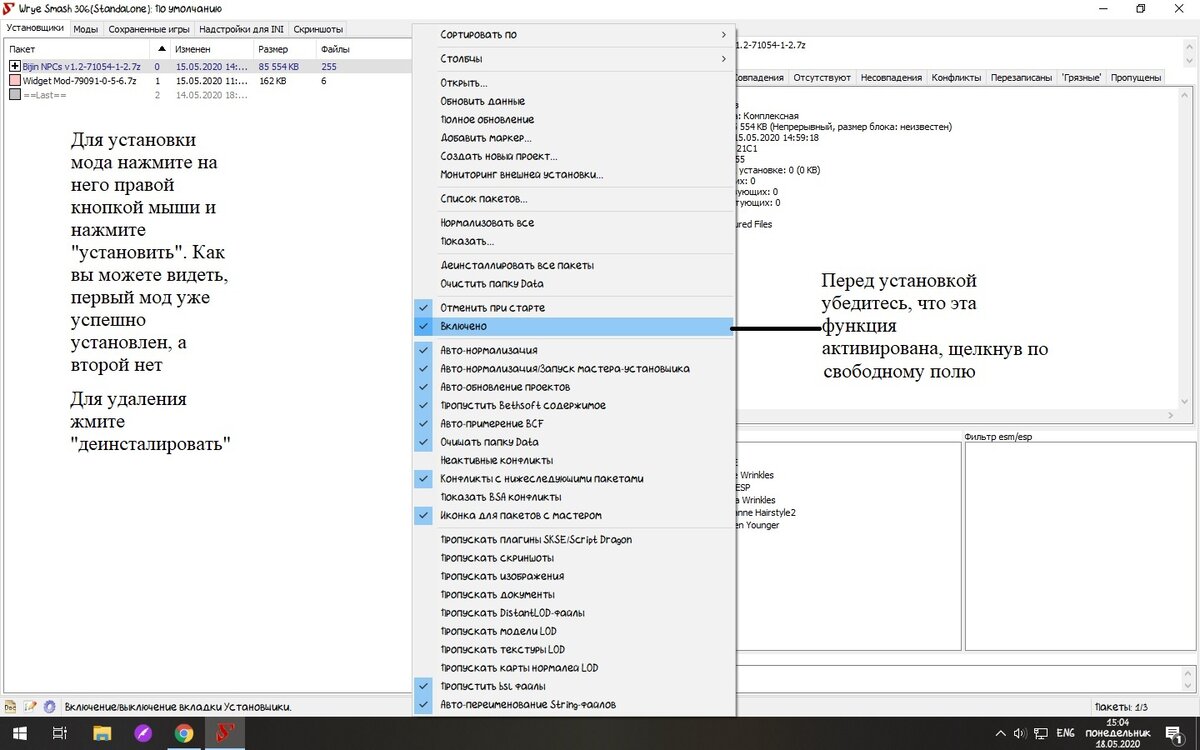Choose 'Деинсталлировать все пакеты'
1200x750 pixels.
coord(574,265)
